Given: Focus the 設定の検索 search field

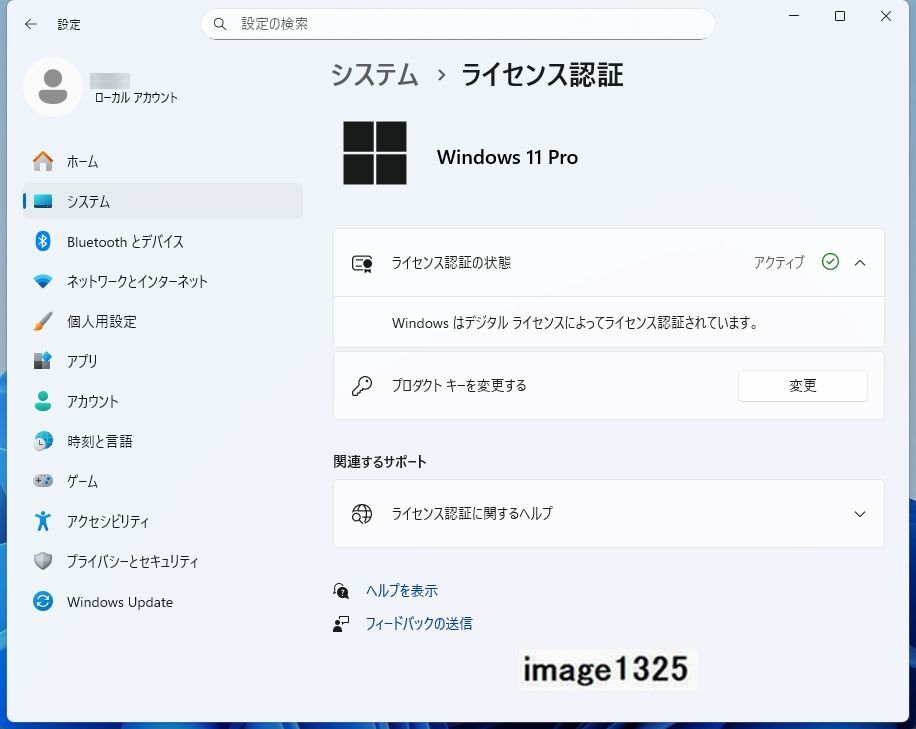Looking at the screenshot, I should pos(458,24).
